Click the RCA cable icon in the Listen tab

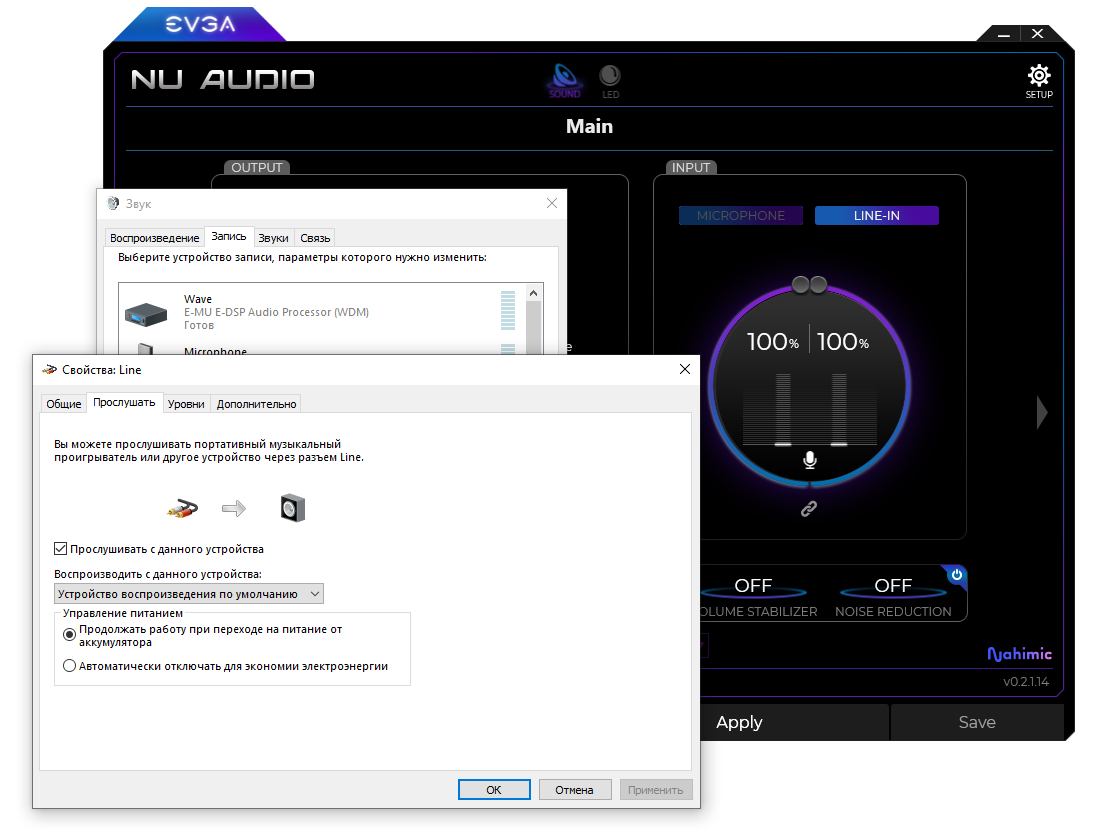click(183, 508)
